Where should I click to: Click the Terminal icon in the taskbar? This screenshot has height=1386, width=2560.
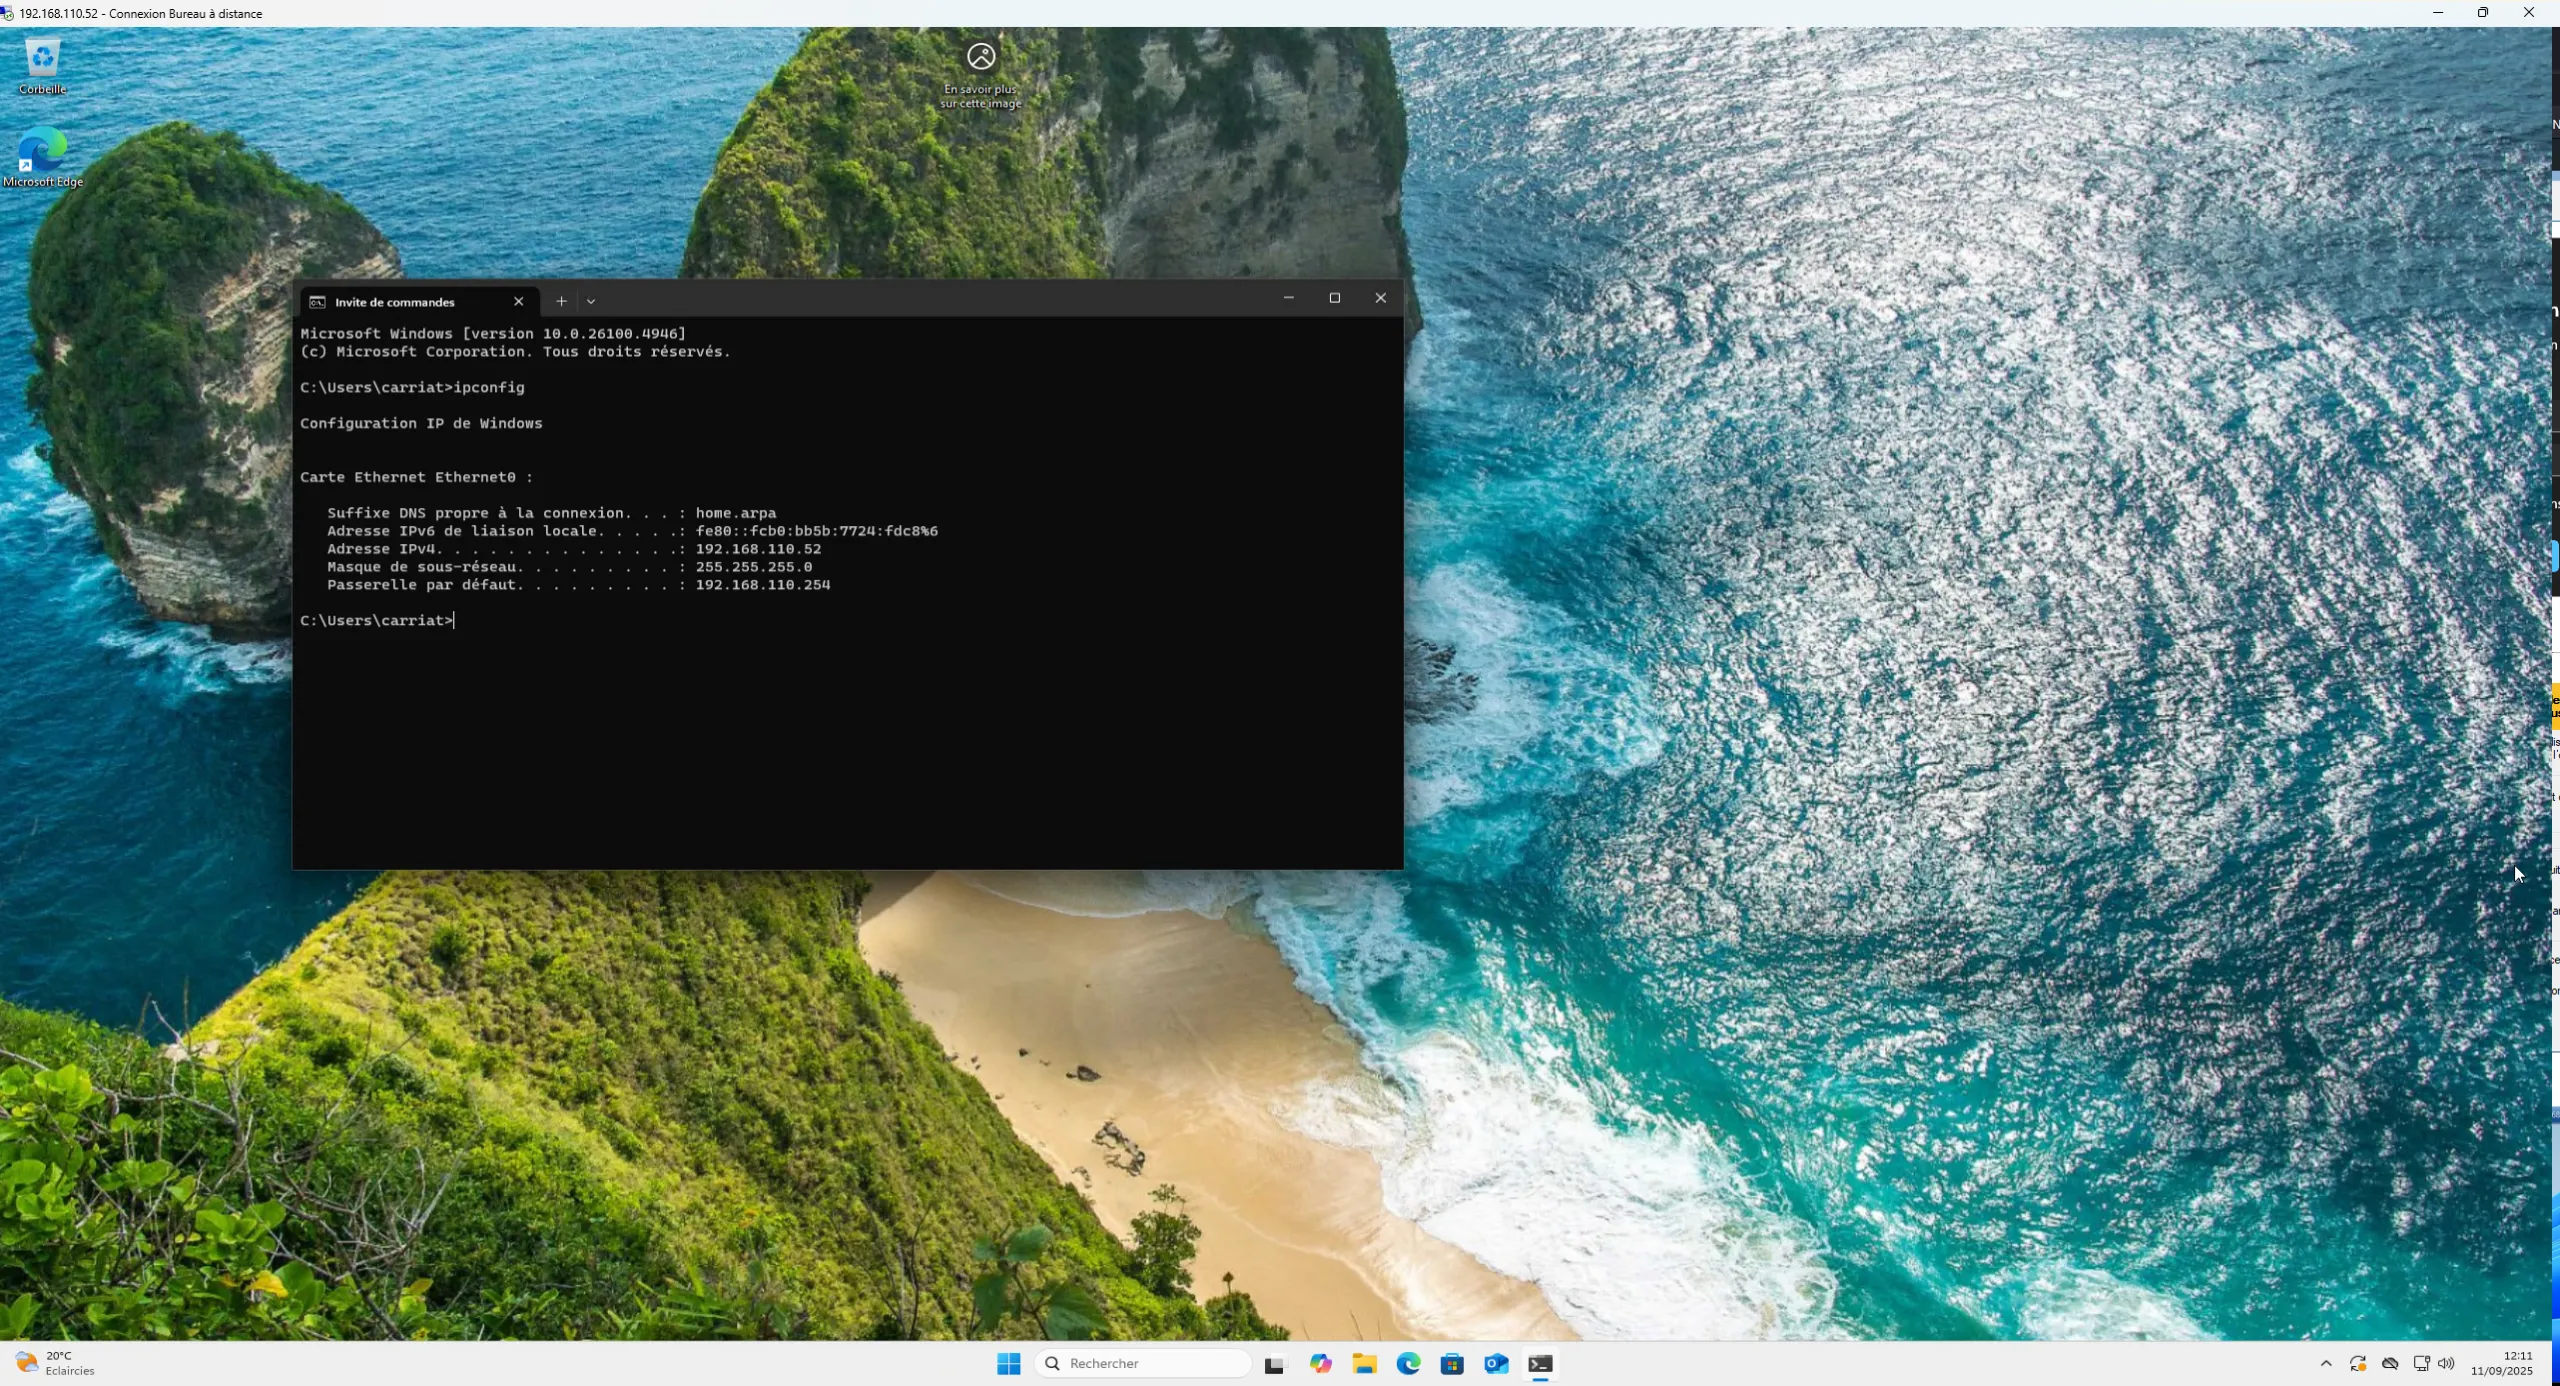[x=1540, y=1363]
